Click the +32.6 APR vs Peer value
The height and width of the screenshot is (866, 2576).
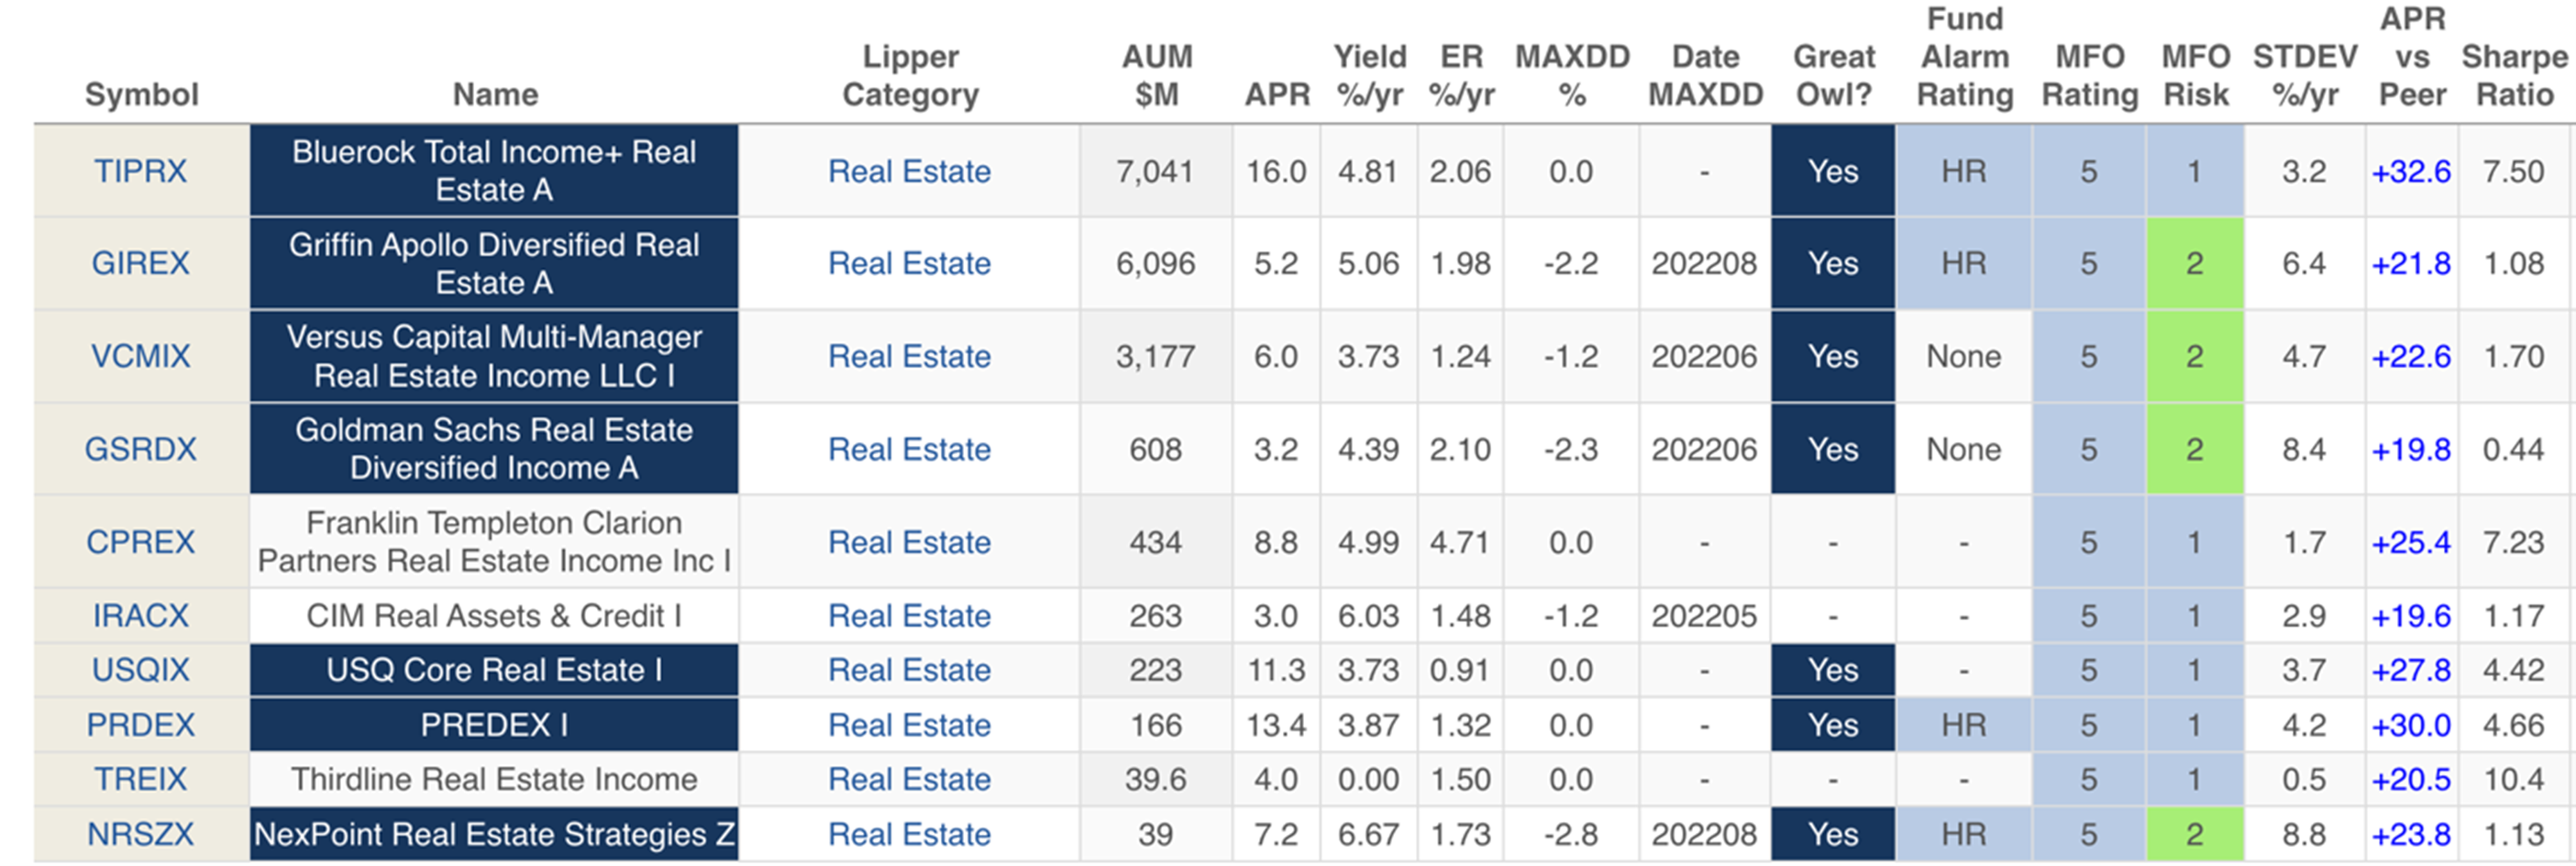pyautogui.click(x=2410, y=171)
